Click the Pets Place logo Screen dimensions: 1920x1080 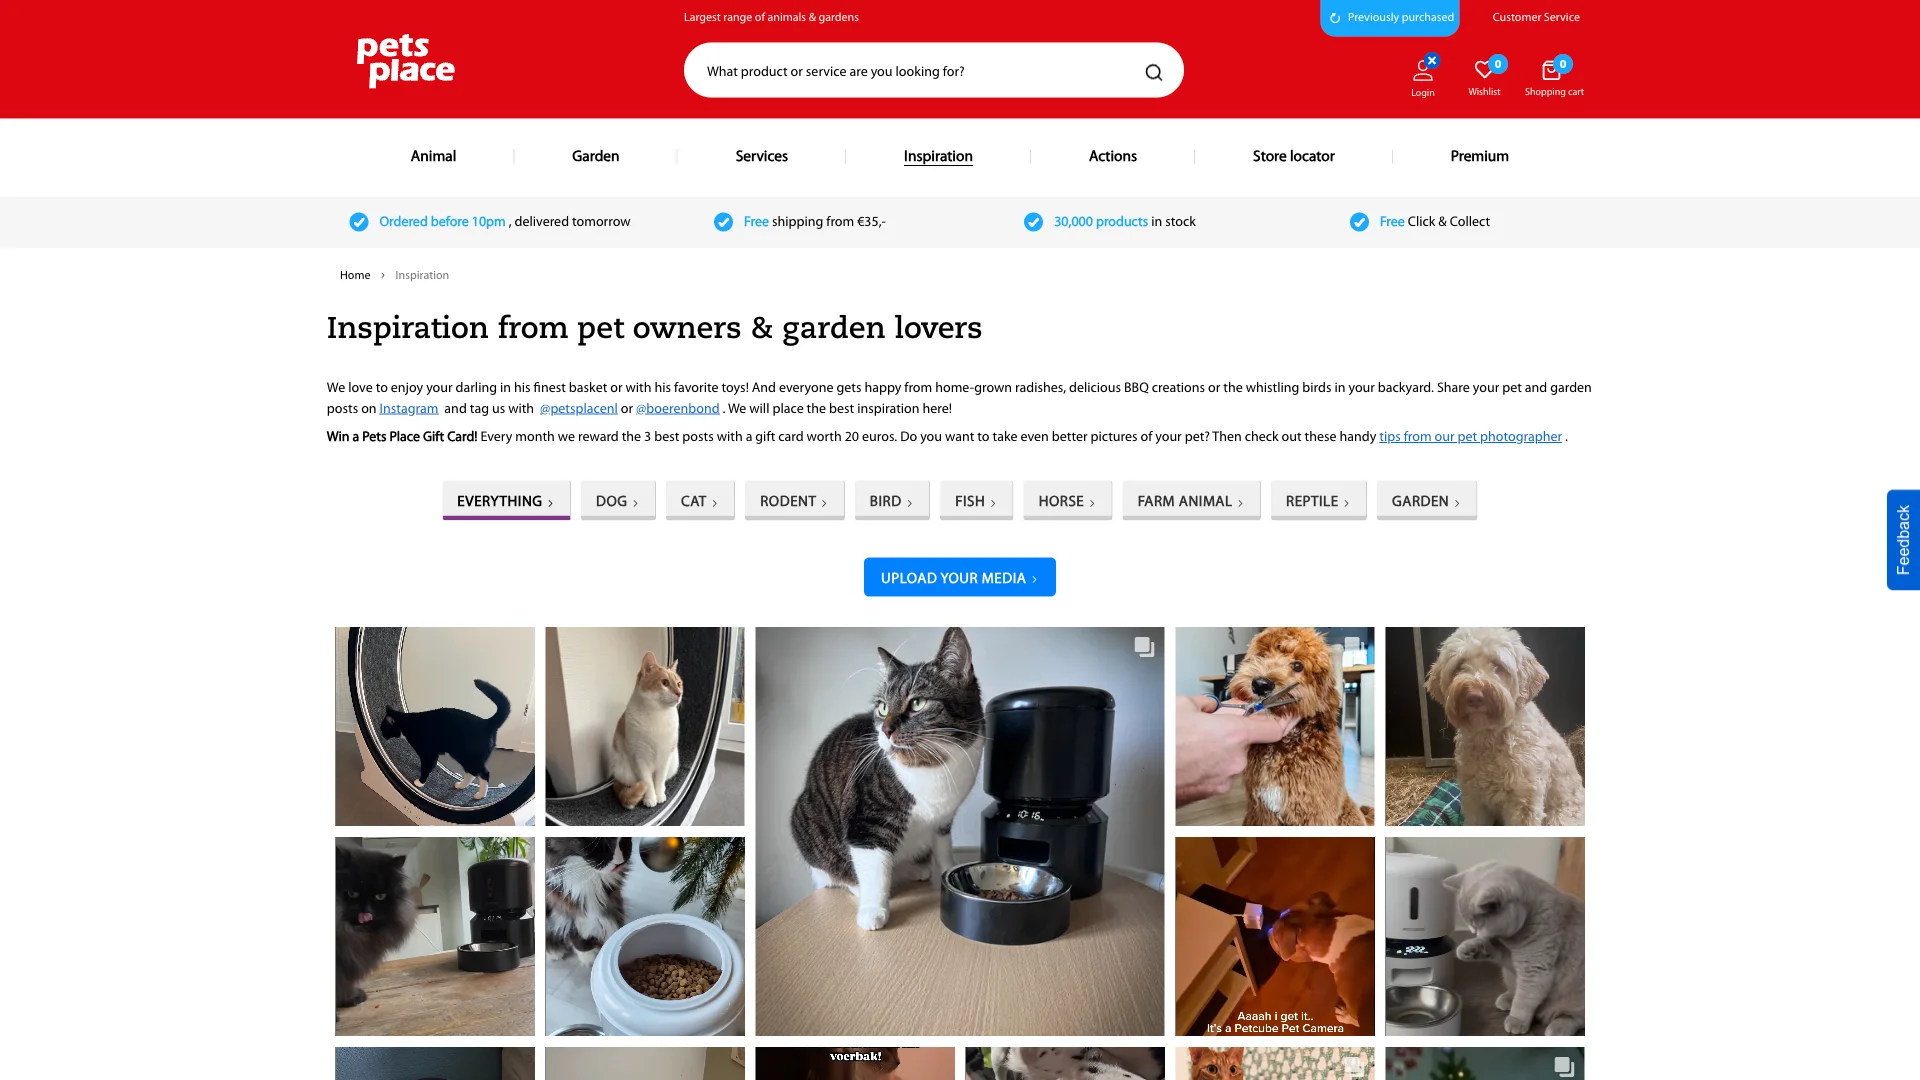405,61
